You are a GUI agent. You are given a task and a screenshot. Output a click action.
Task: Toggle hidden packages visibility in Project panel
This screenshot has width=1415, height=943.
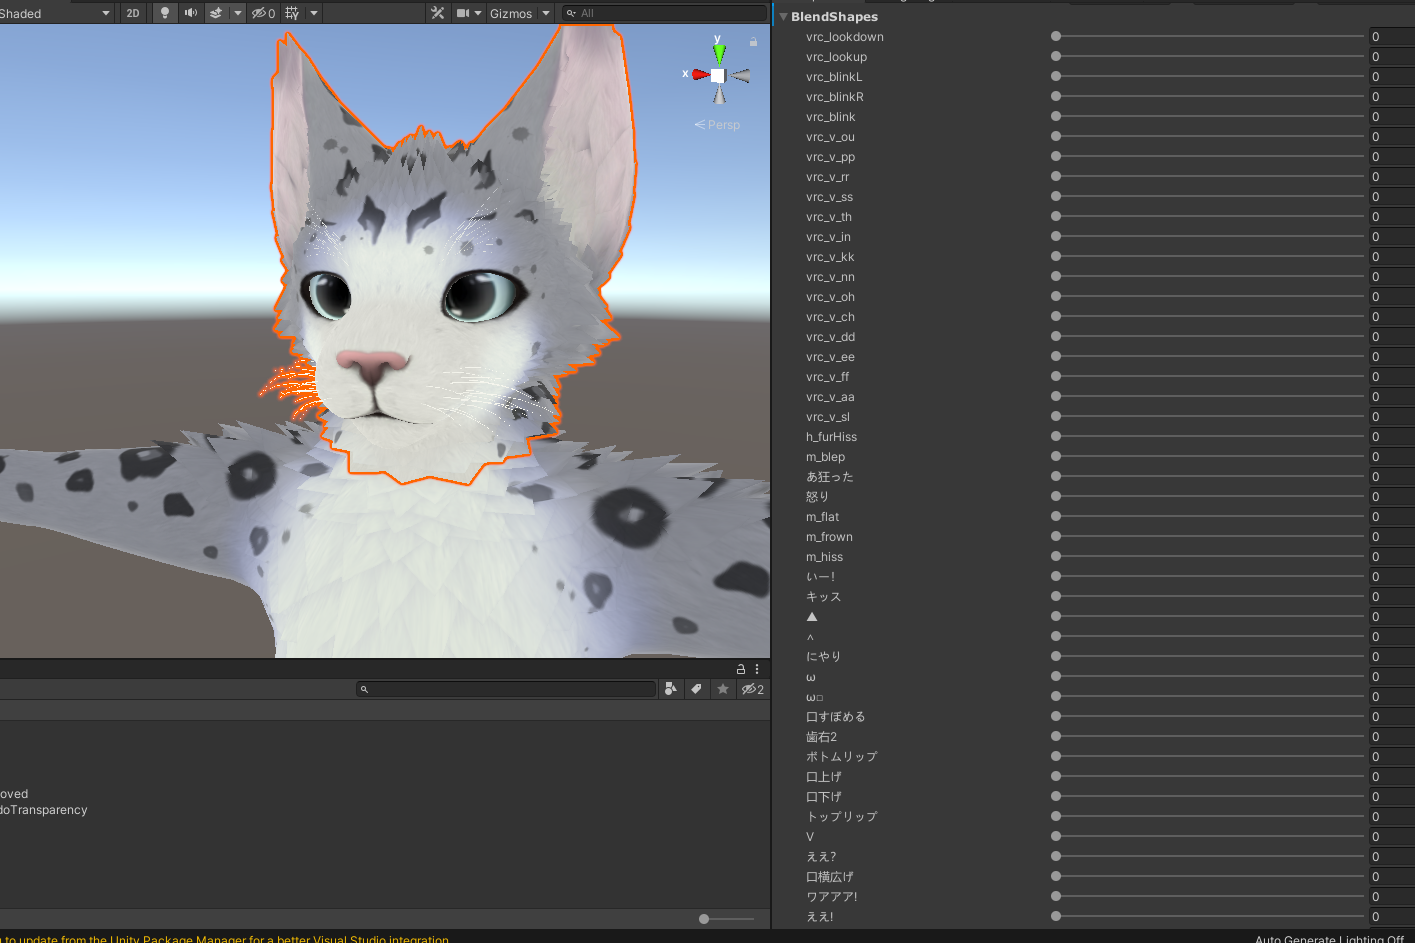coord(752,689)
